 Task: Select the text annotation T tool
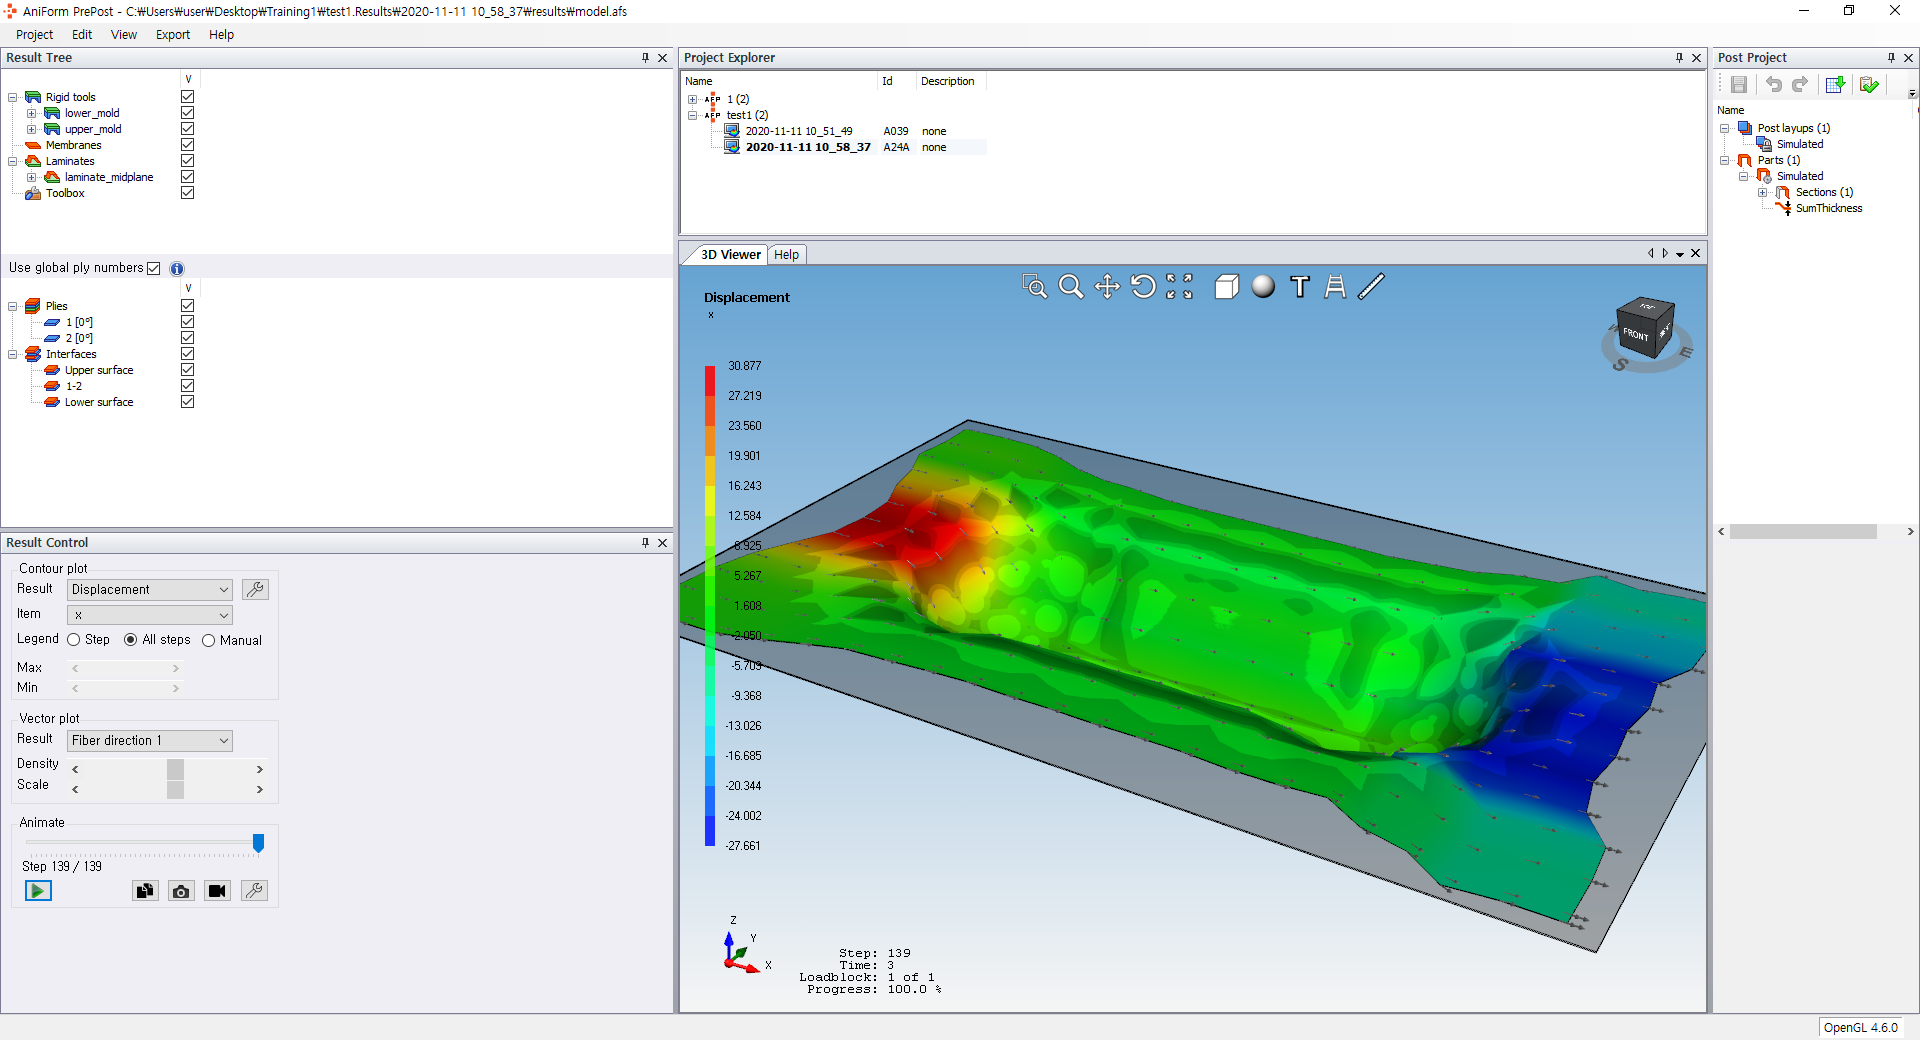1300,287
